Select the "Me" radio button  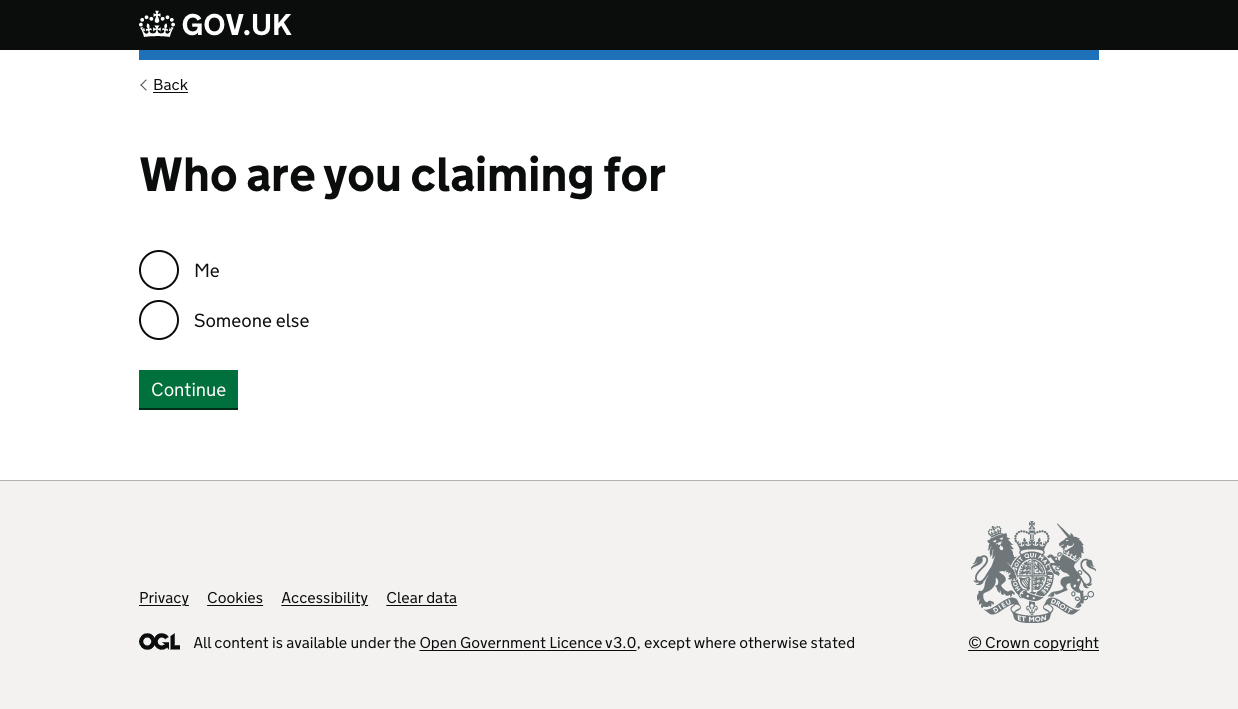point(159,270)
